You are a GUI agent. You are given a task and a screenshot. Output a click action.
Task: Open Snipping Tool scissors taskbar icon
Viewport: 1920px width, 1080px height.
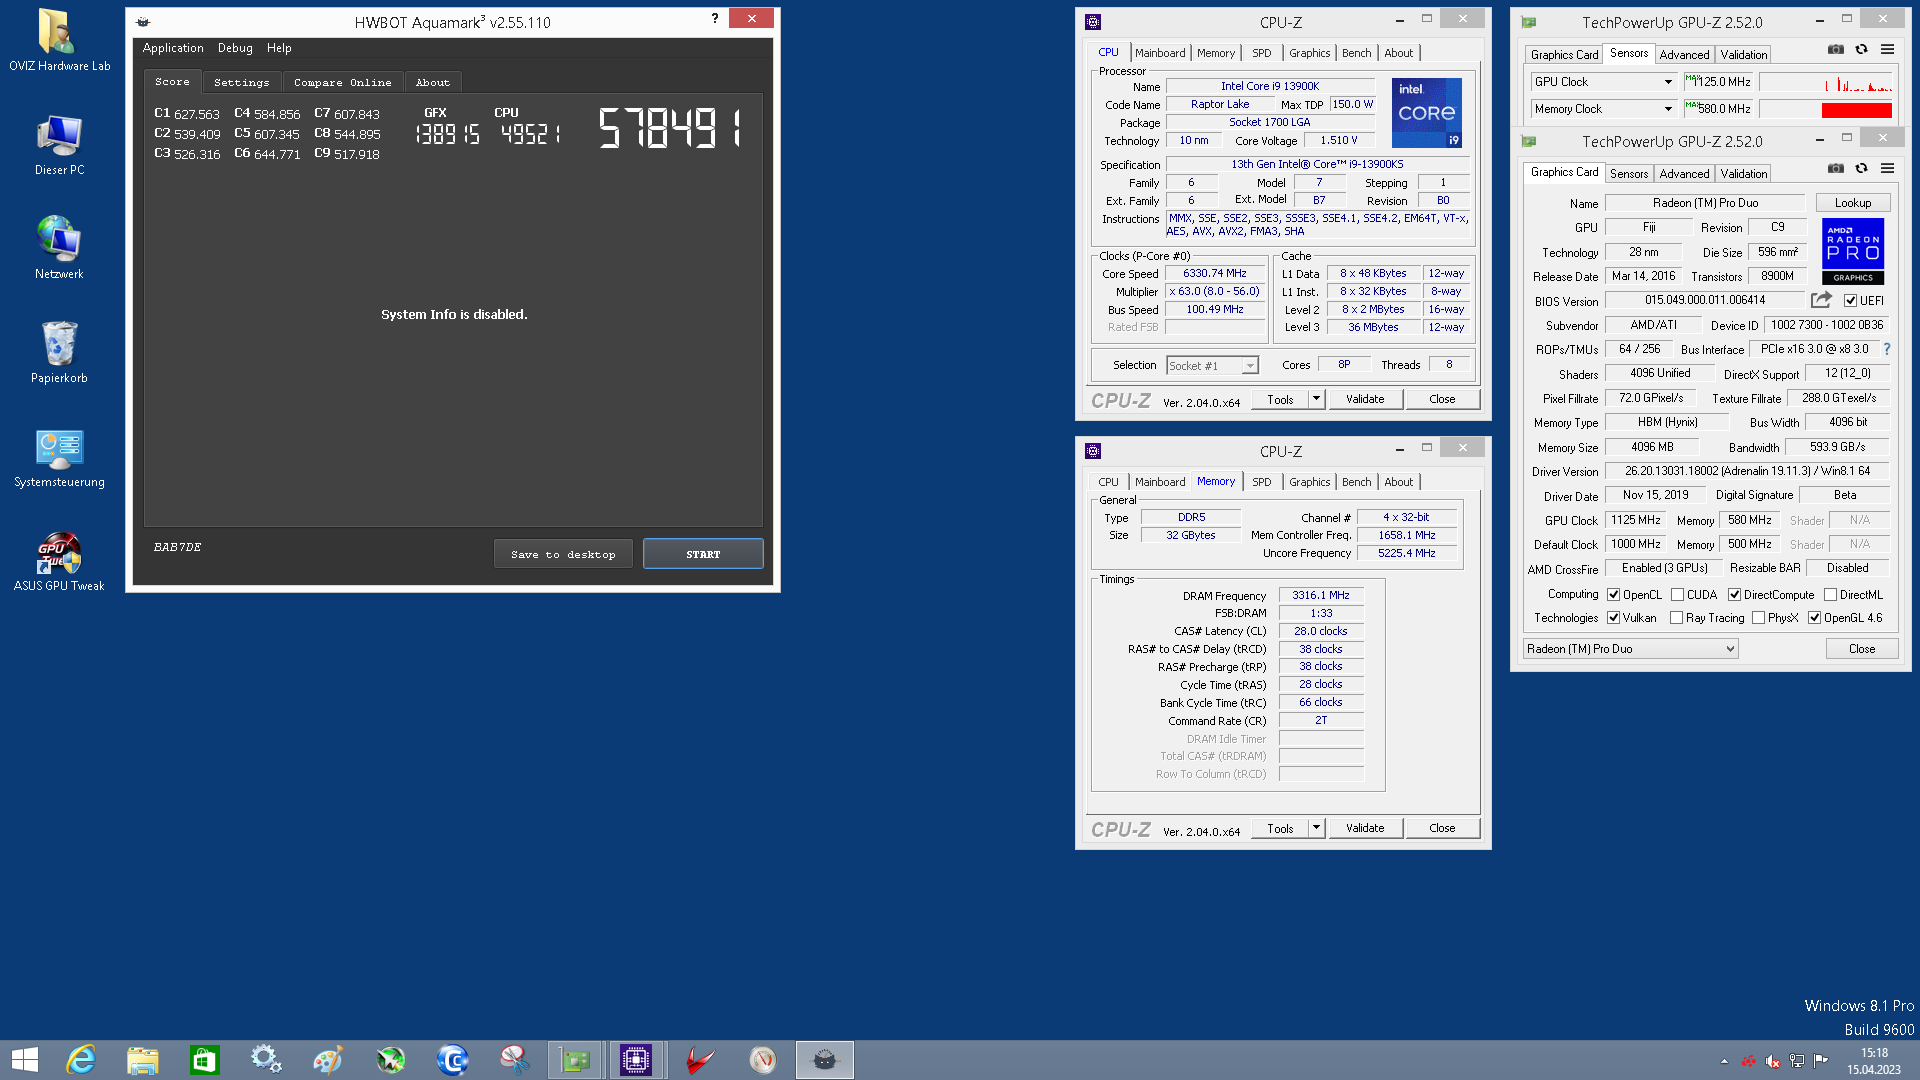pos(514,1060)
